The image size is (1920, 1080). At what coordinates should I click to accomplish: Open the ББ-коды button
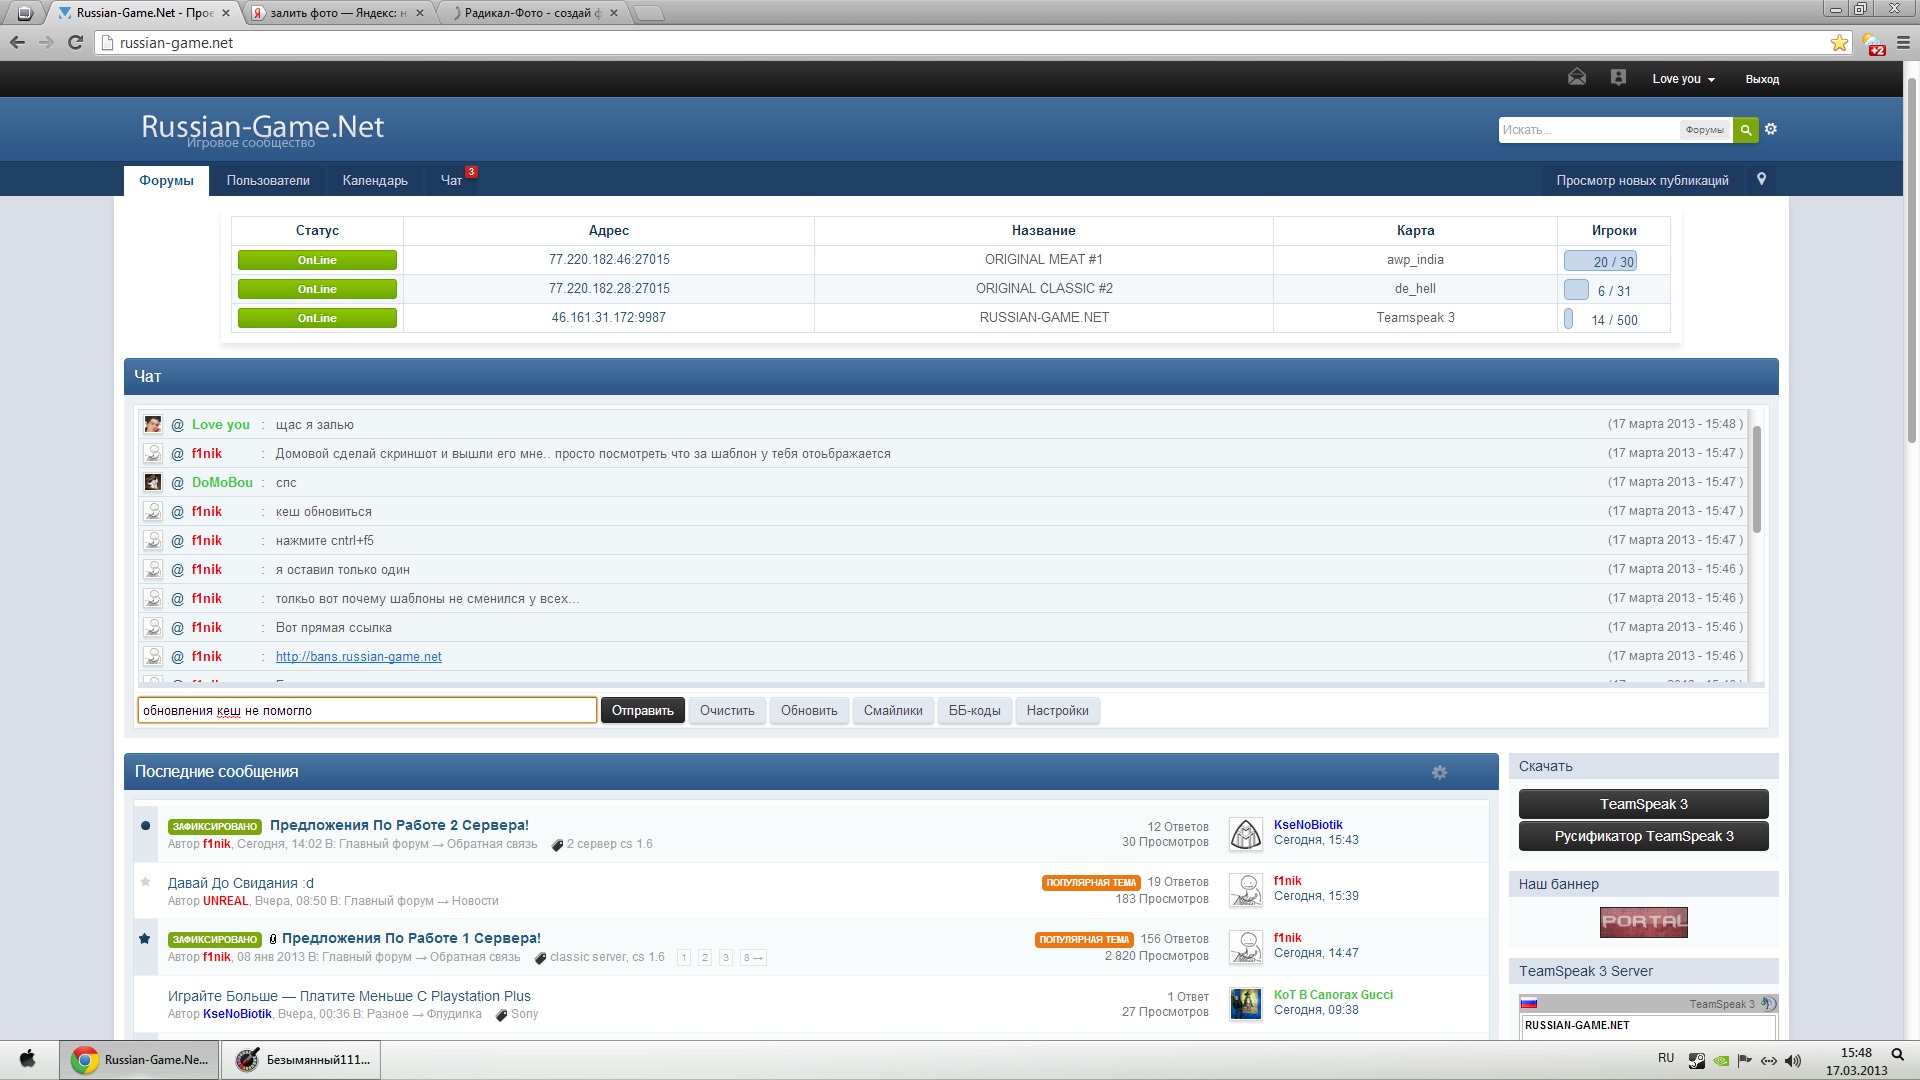coord(974,711)
